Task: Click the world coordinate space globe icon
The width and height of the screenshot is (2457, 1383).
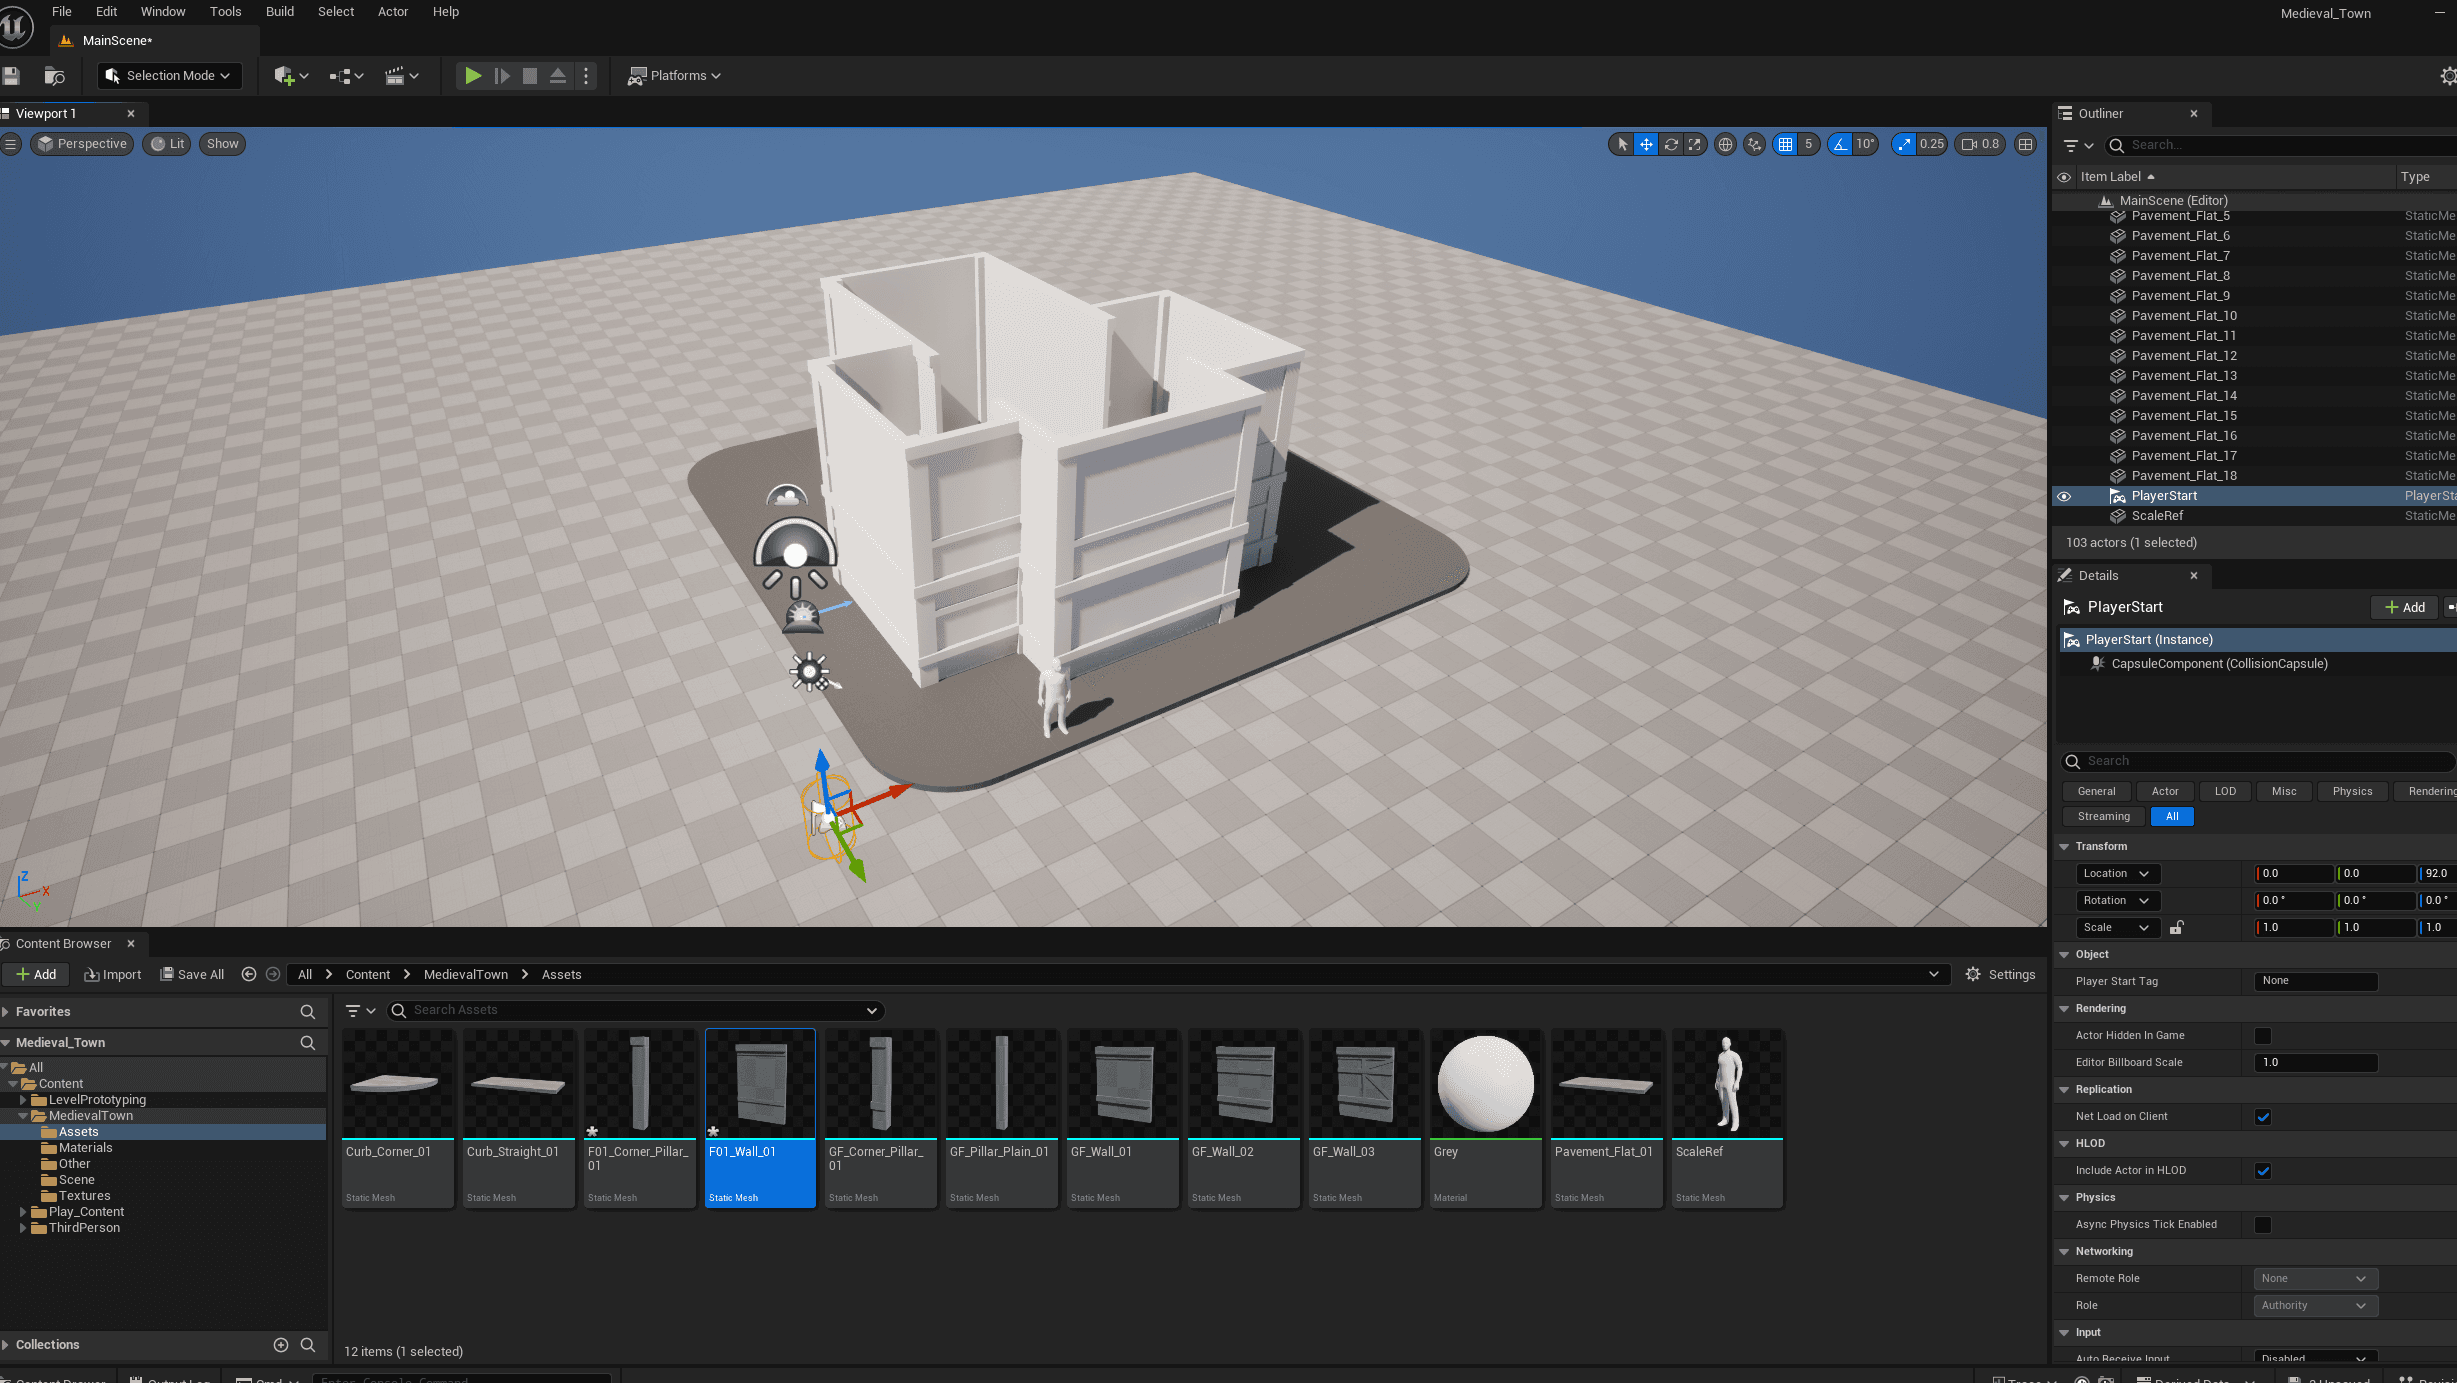Action: (x=1725, y=144)
